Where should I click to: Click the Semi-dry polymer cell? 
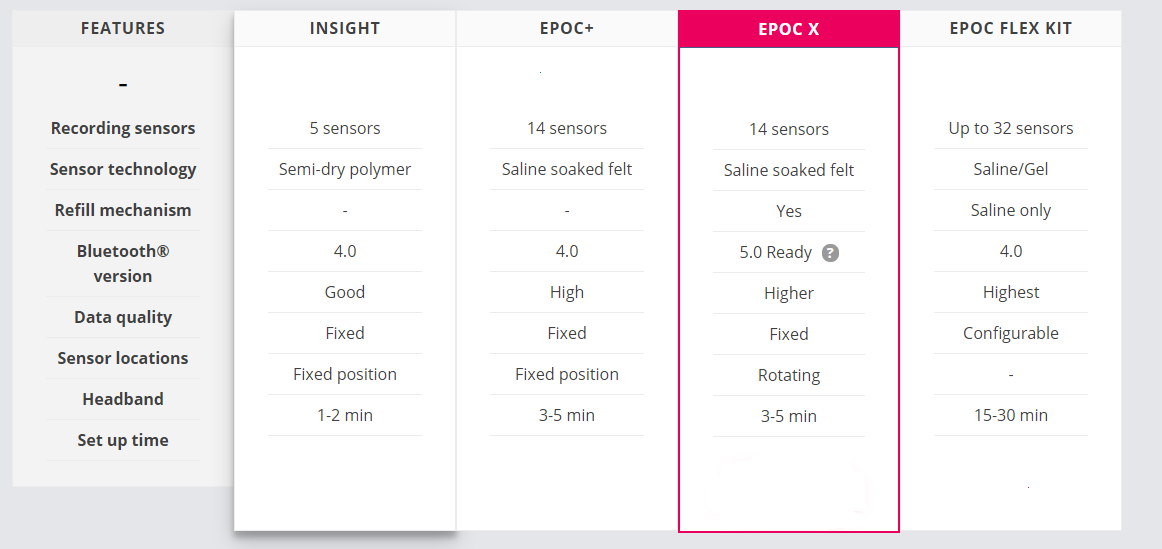coord(345,169)
